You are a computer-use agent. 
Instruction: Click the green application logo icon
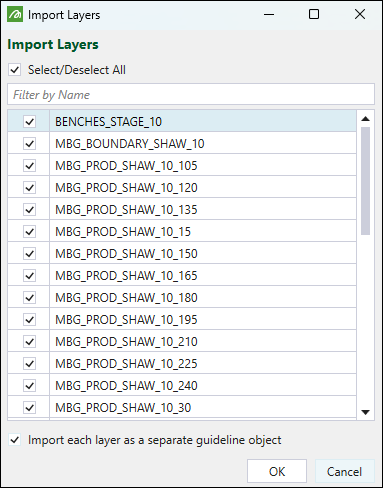coord(15,14)
